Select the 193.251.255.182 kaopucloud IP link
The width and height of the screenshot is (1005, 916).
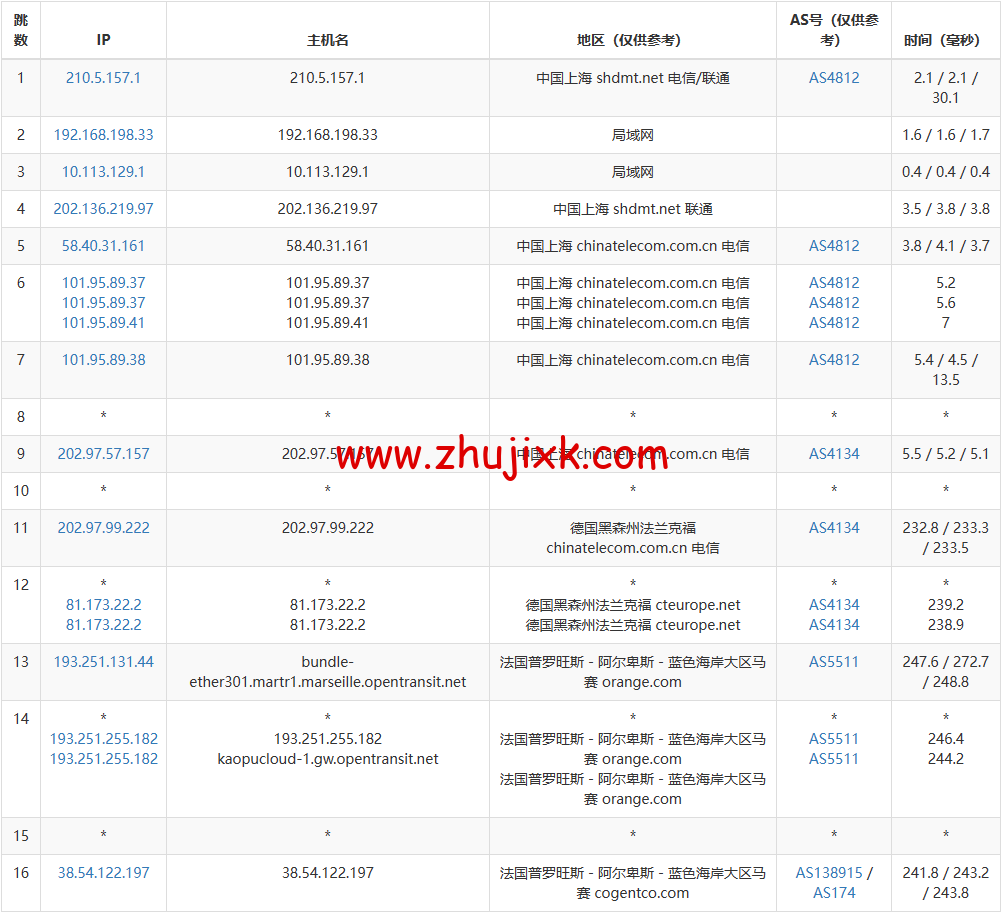[x=103, y=758]
